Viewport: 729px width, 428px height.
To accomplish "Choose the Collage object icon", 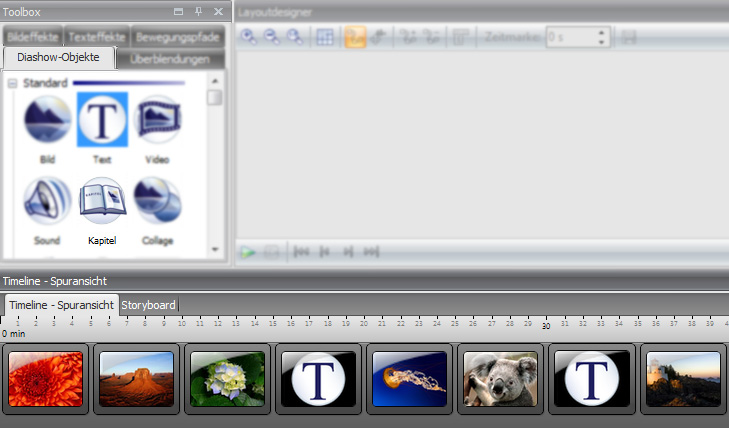I will click(x=157, y=201).
